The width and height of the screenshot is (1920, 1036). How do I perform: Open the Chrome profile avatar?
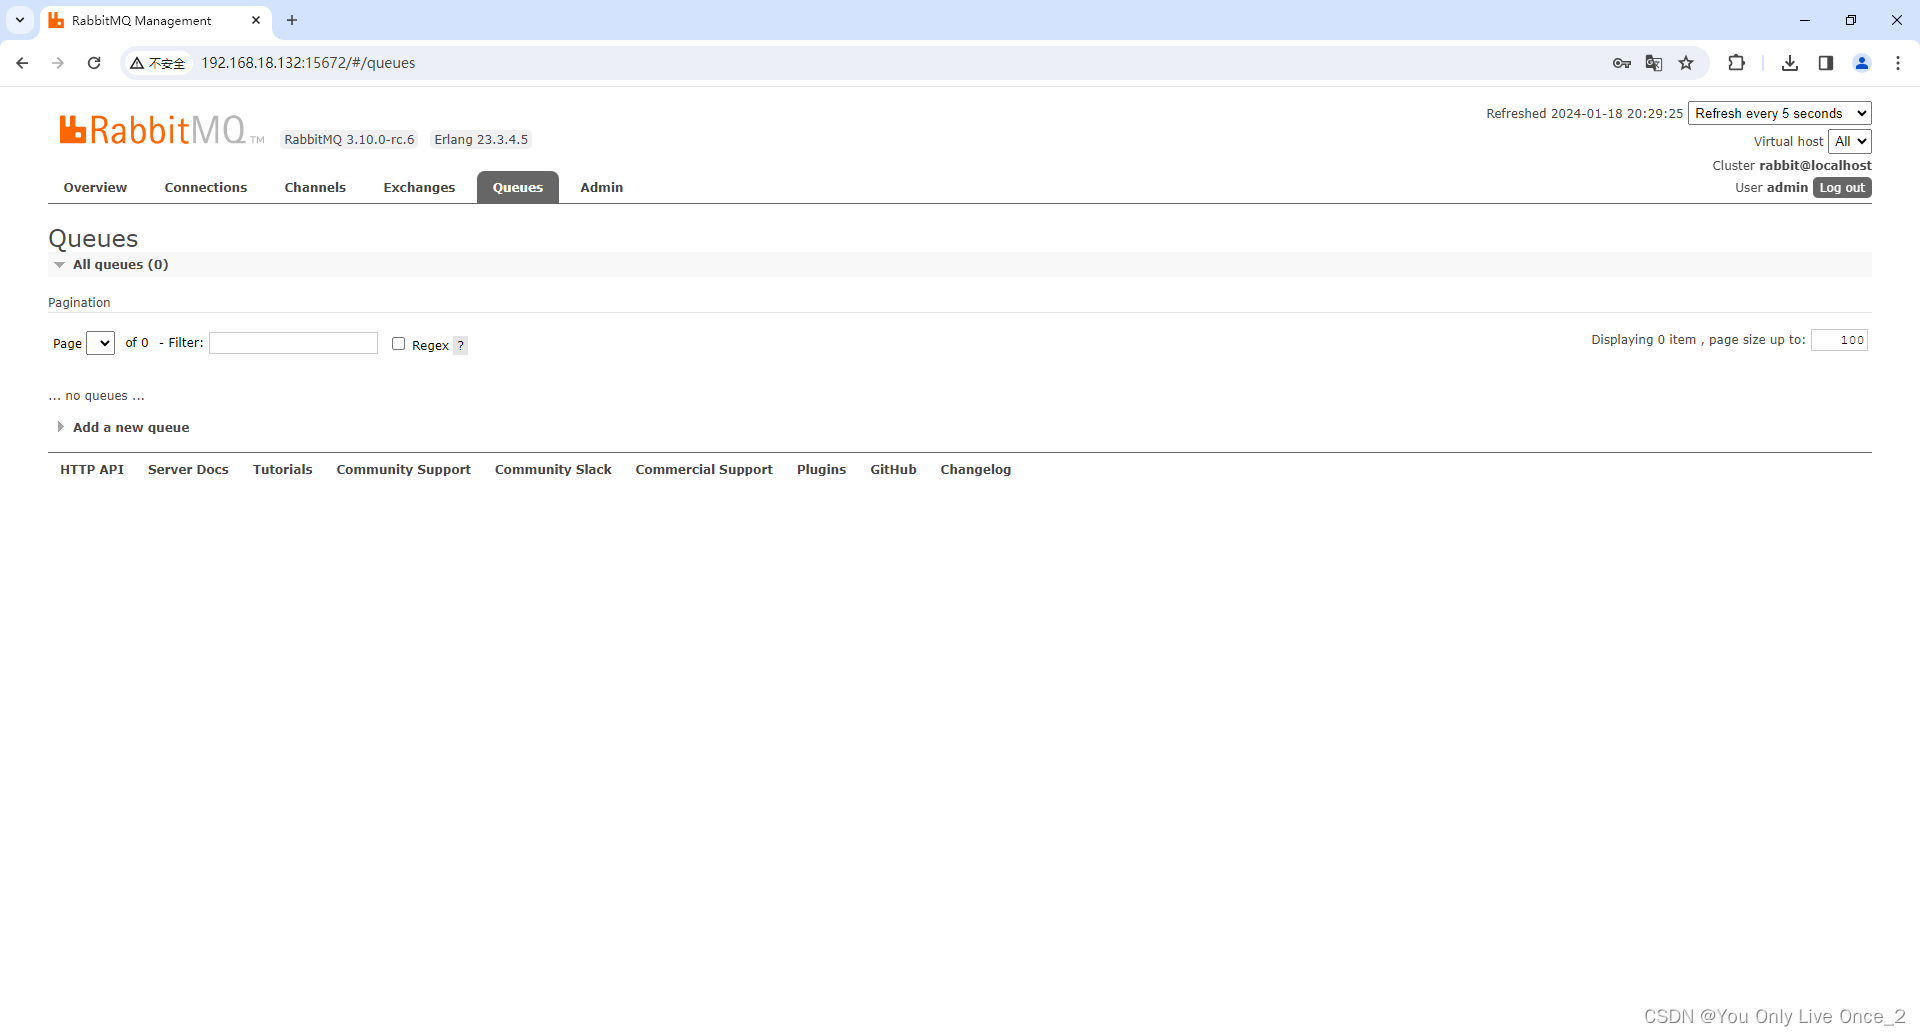coord(1861,63)
